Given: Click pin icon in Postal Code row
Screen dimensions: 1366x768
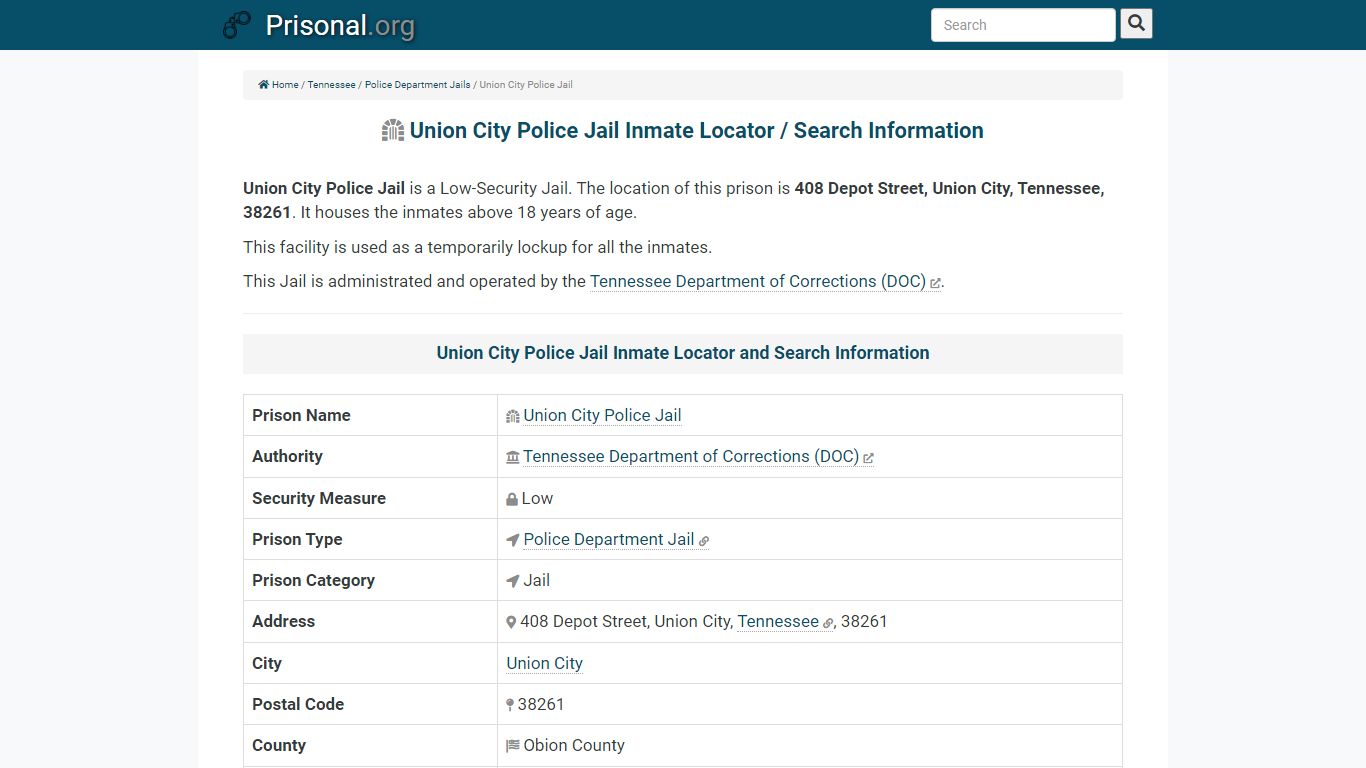Looking at the screenshot, I should pyautogui.click(x=510, y=705).
